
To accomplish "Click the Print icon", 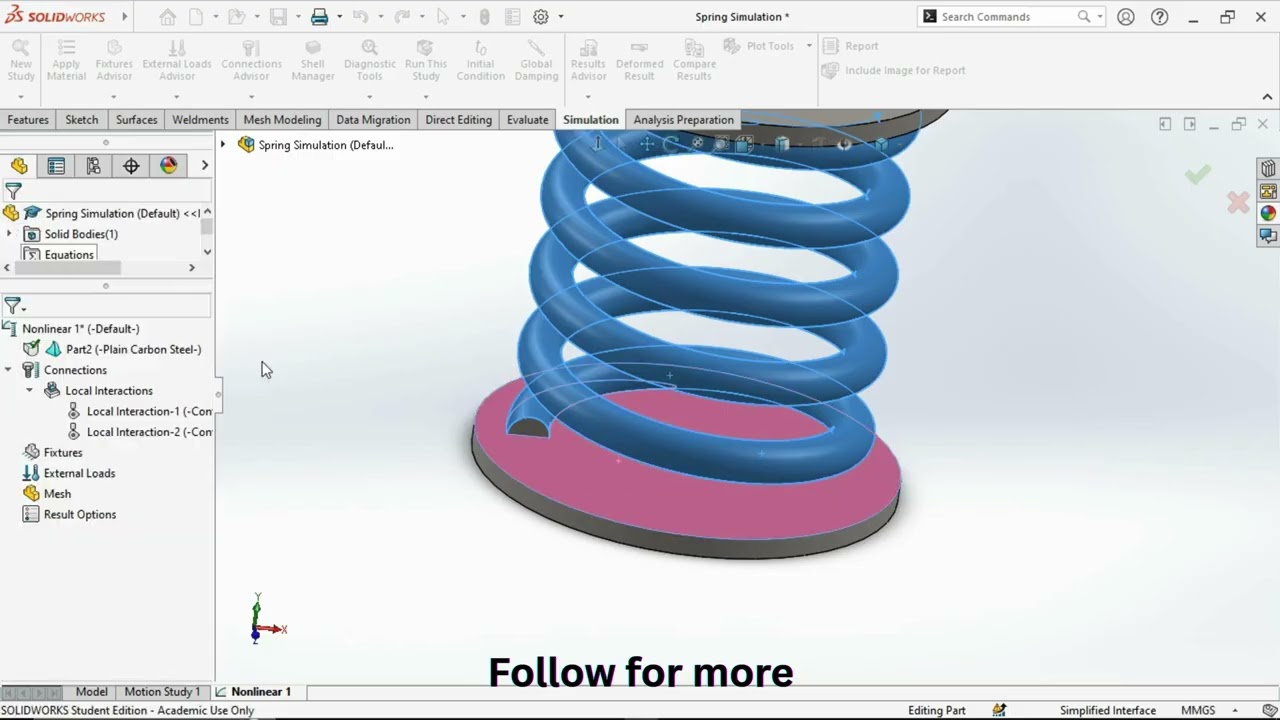I will pyautogui.click(x=319, y=17).
